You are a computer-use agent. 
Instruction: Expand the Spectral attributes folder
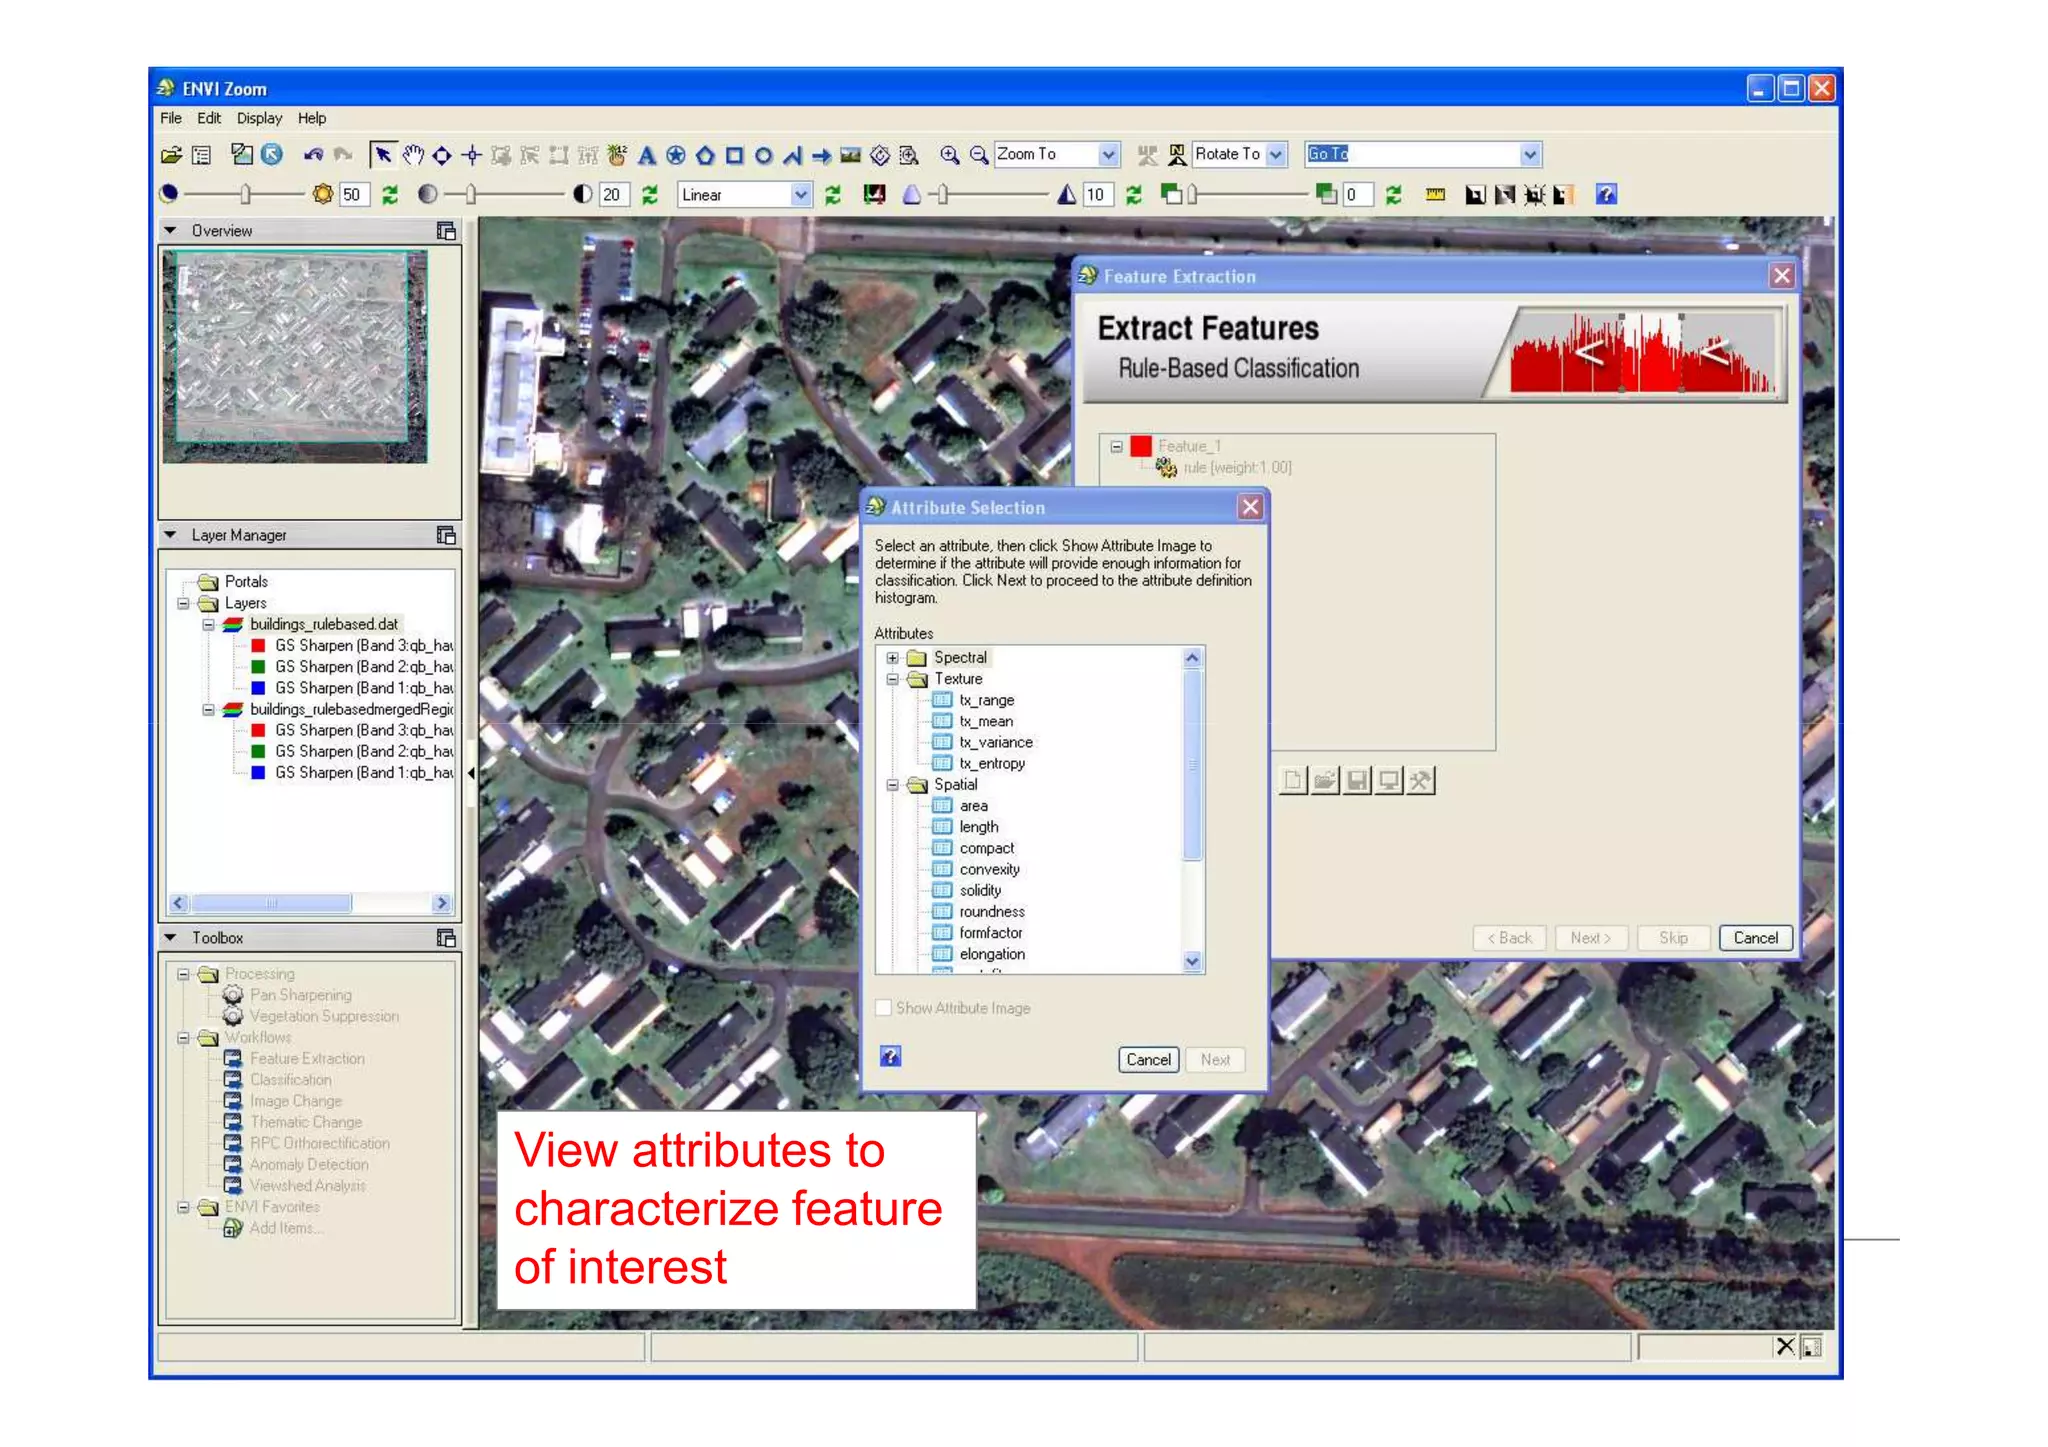(x=892, y=658)
